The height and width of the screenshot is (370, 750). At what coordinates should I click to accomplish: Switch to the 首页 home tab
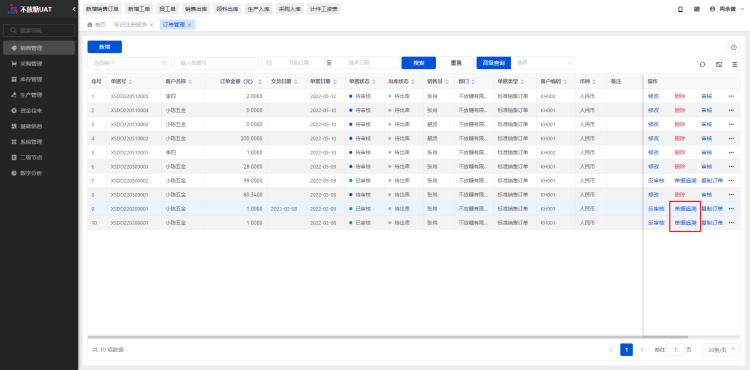[x=97, y=25]
